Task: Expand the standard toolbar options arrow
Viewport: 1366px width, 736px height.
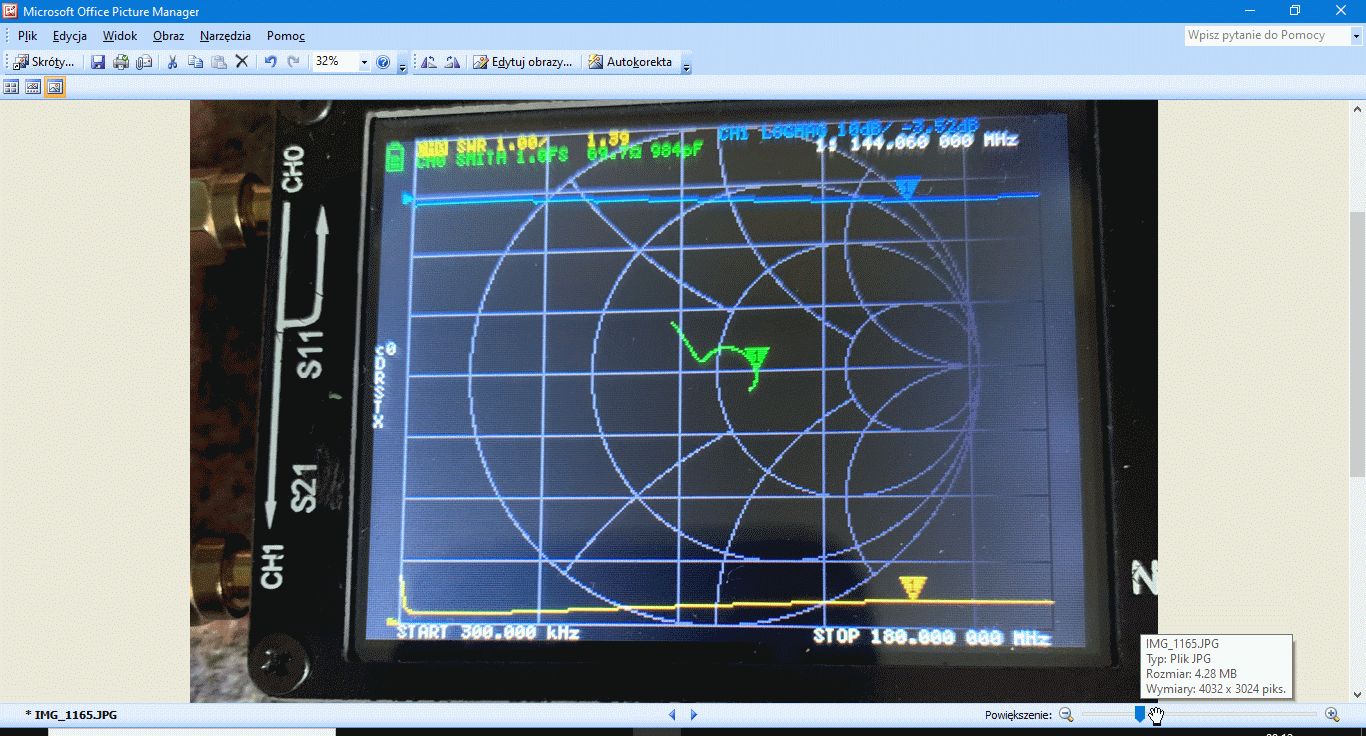Action: click(x=402, y=66)
